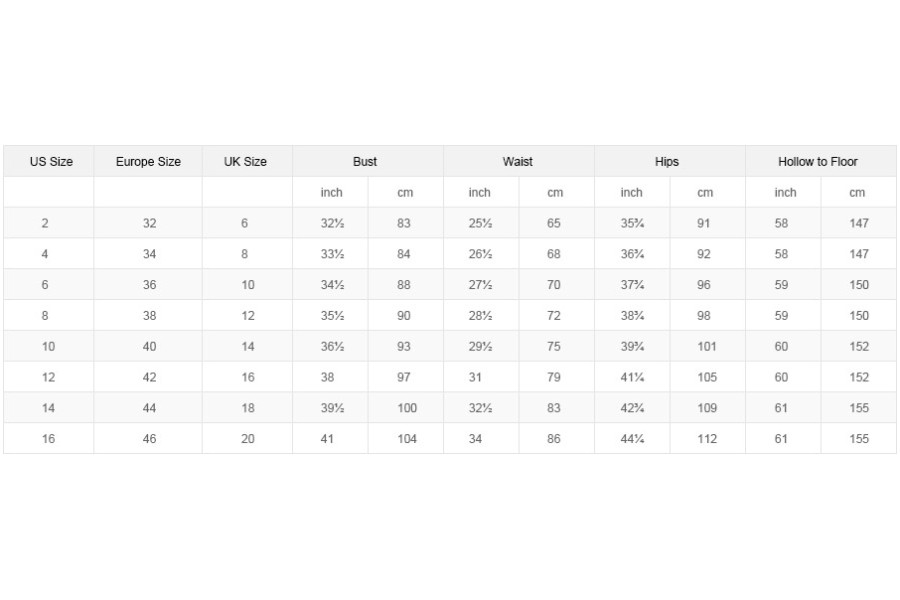Select UK size 20 cell
This screenshot has height=600, width=900.
pyautogui.click(x=247, y=439)
